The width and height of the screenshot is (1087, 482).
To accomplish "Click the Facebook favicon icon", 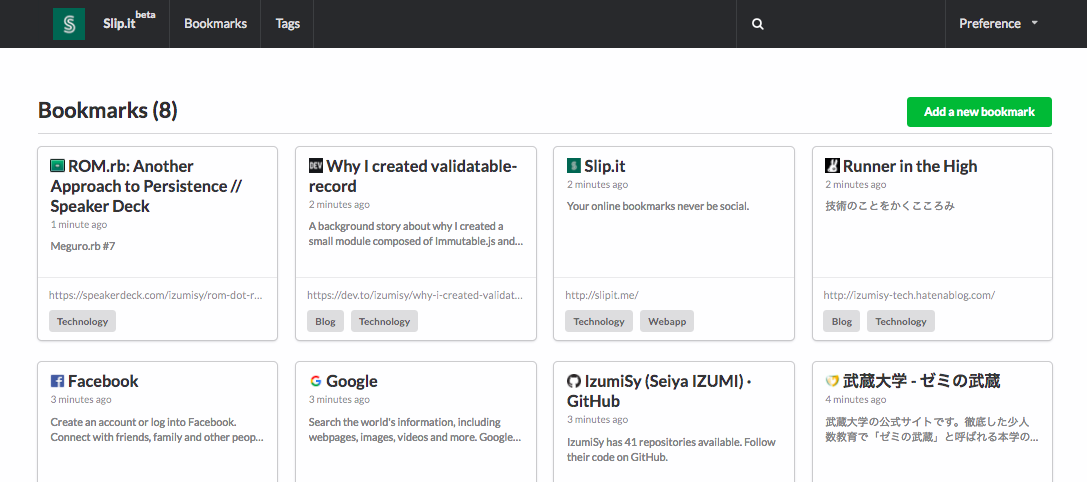I will (x=58, y=381).
